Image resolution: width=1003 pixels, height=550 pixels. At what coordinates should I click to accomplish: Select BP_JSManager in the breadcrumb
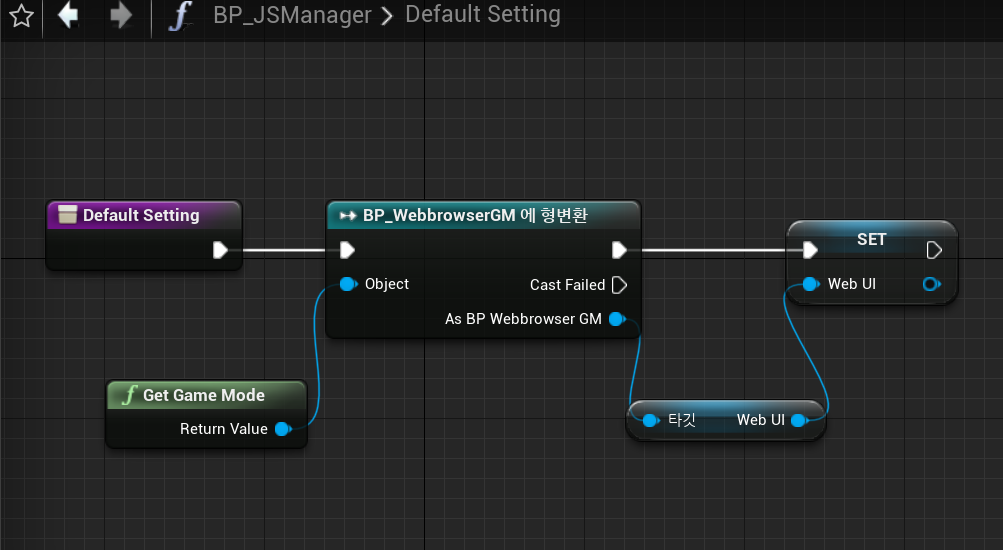(x=292, y=16)
